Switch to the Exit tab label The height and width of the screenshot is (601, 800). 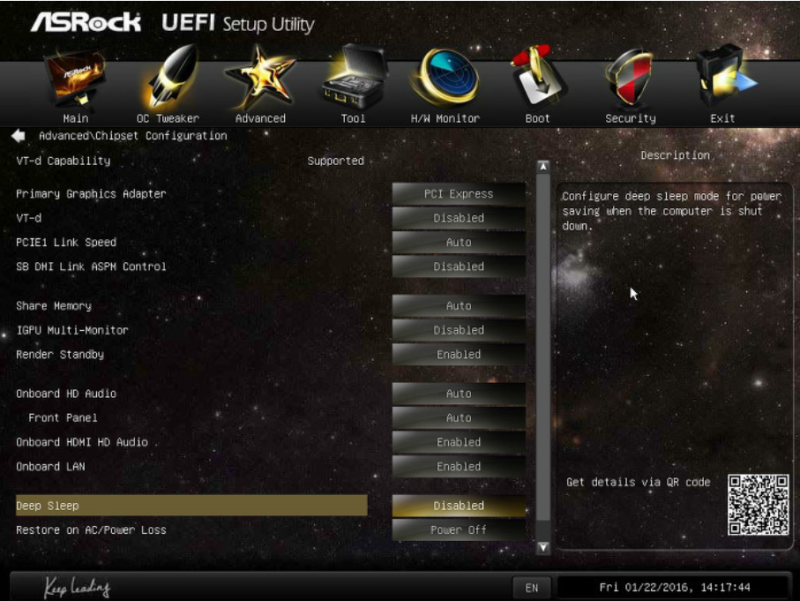pyautogui.click(x=722, y=118)
